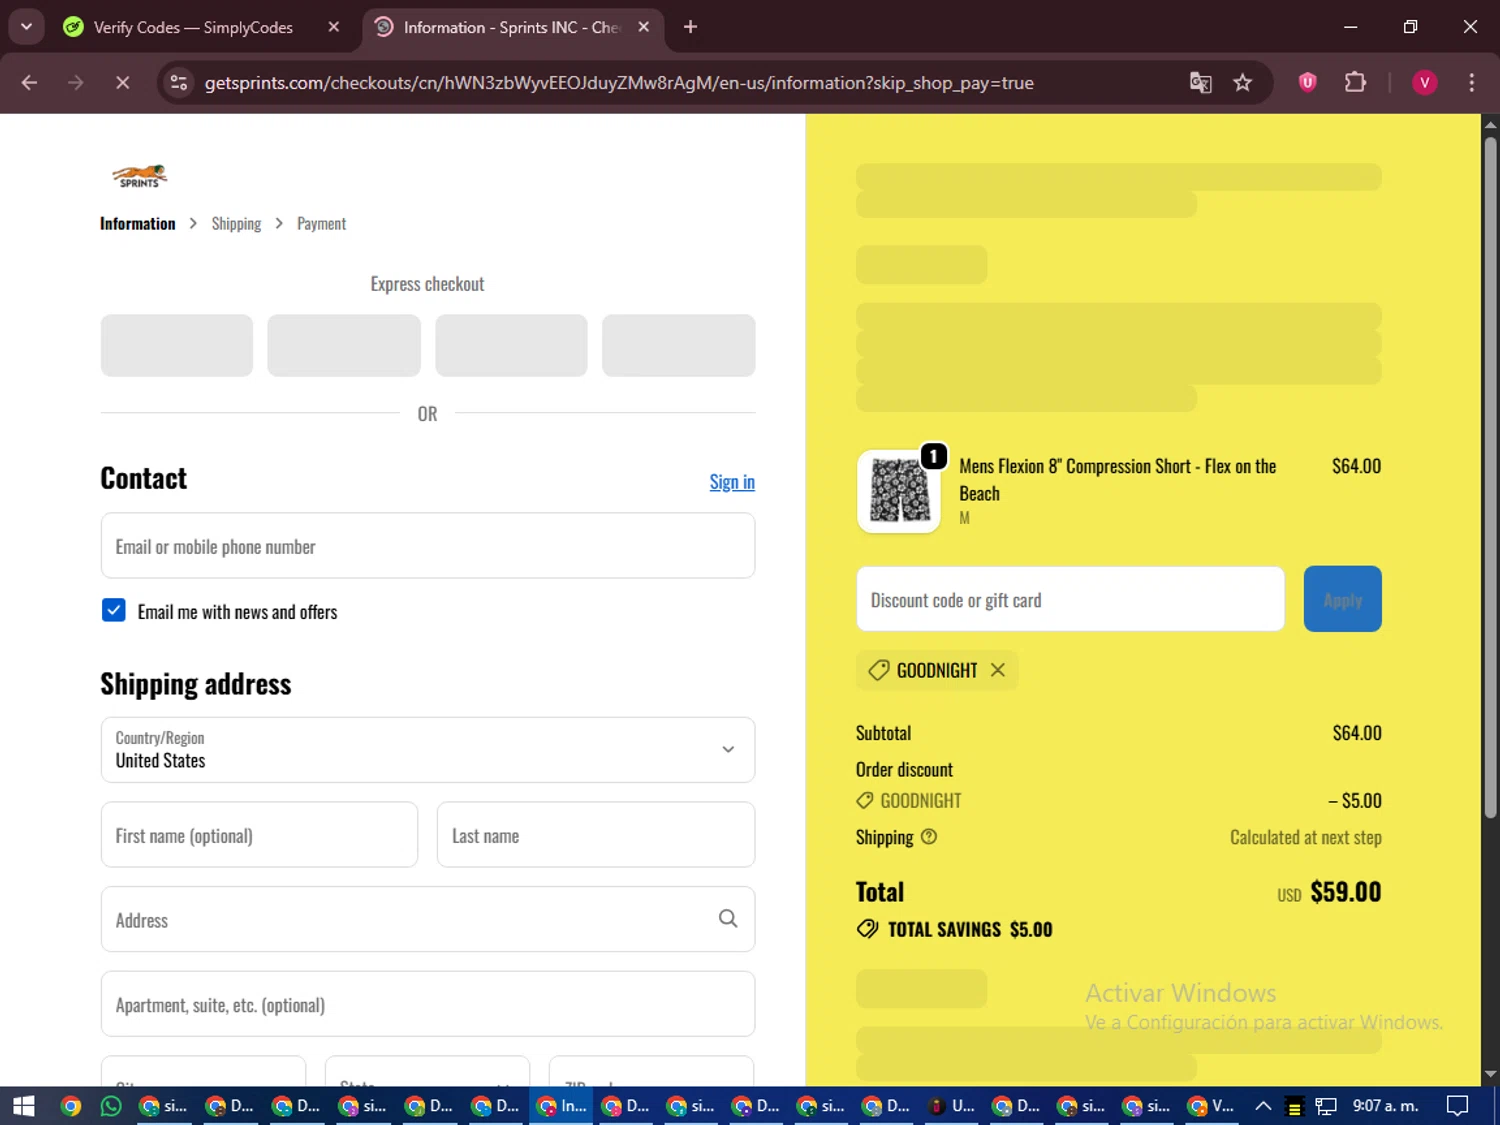Screen dimensions: 1500x1125
Task: Bookmark this page with the star
Action: coord(1242,83)
